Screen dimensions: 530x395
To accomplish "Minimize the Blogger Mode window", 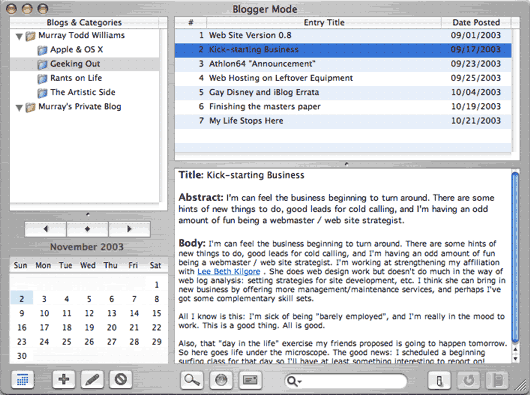I will click(x=27, y=9).
